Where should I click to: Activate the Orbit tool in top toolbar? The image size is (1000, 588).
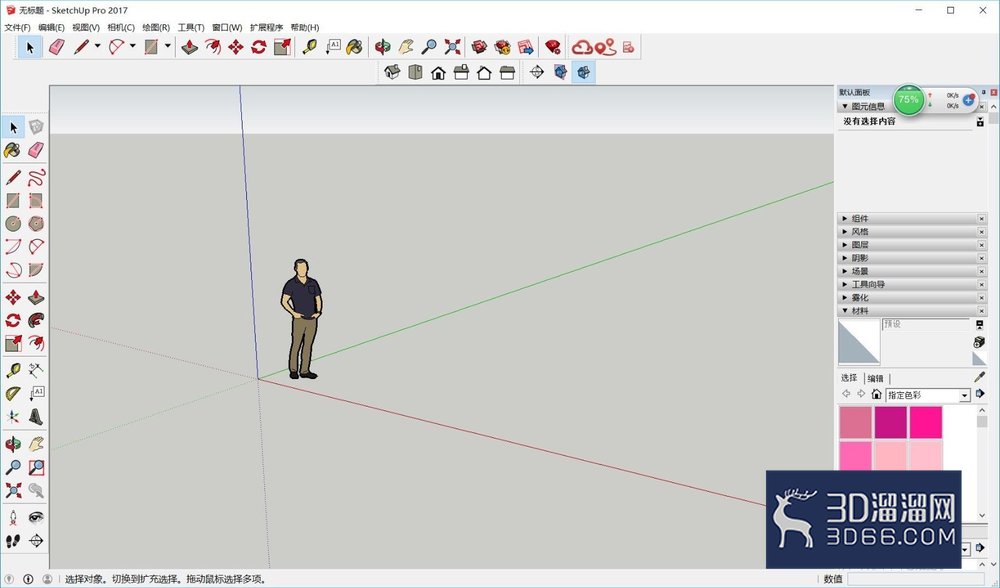click(x=383, y=47)
